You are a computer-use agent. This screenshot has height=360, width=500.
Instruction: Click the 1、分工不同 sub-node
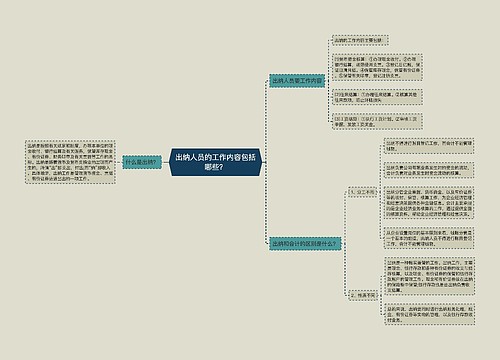pos(362,192)
